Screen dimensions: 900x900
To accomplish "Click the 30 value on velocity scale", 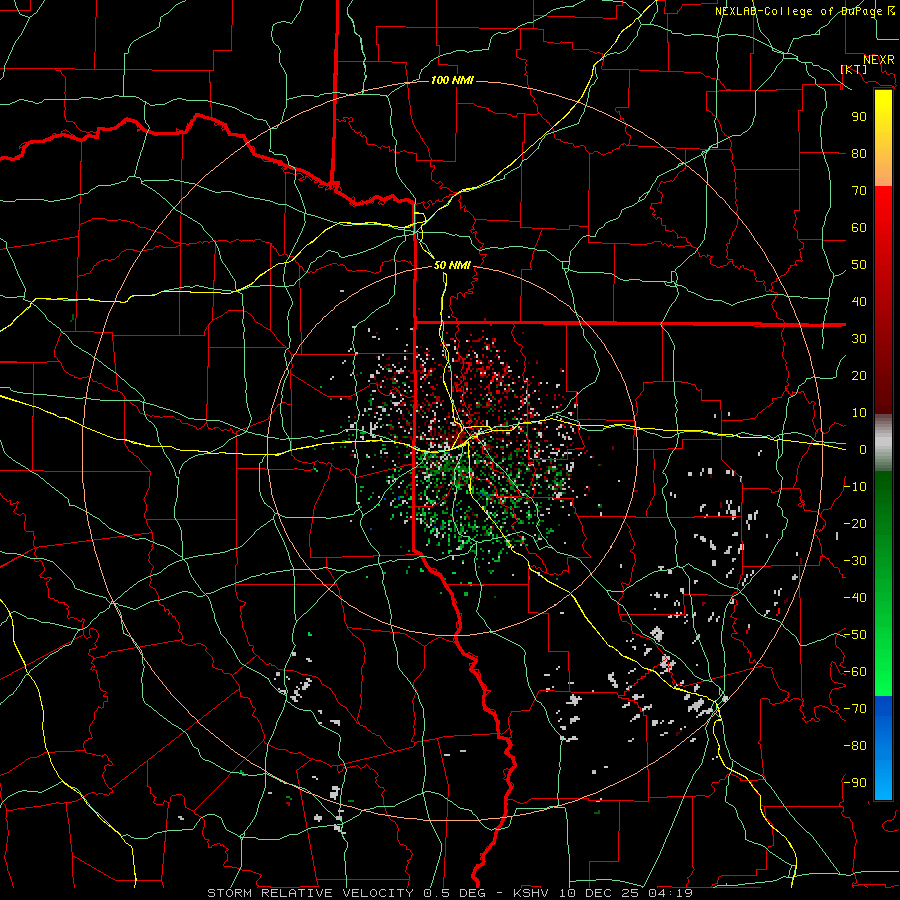I will tap(859, 339).
